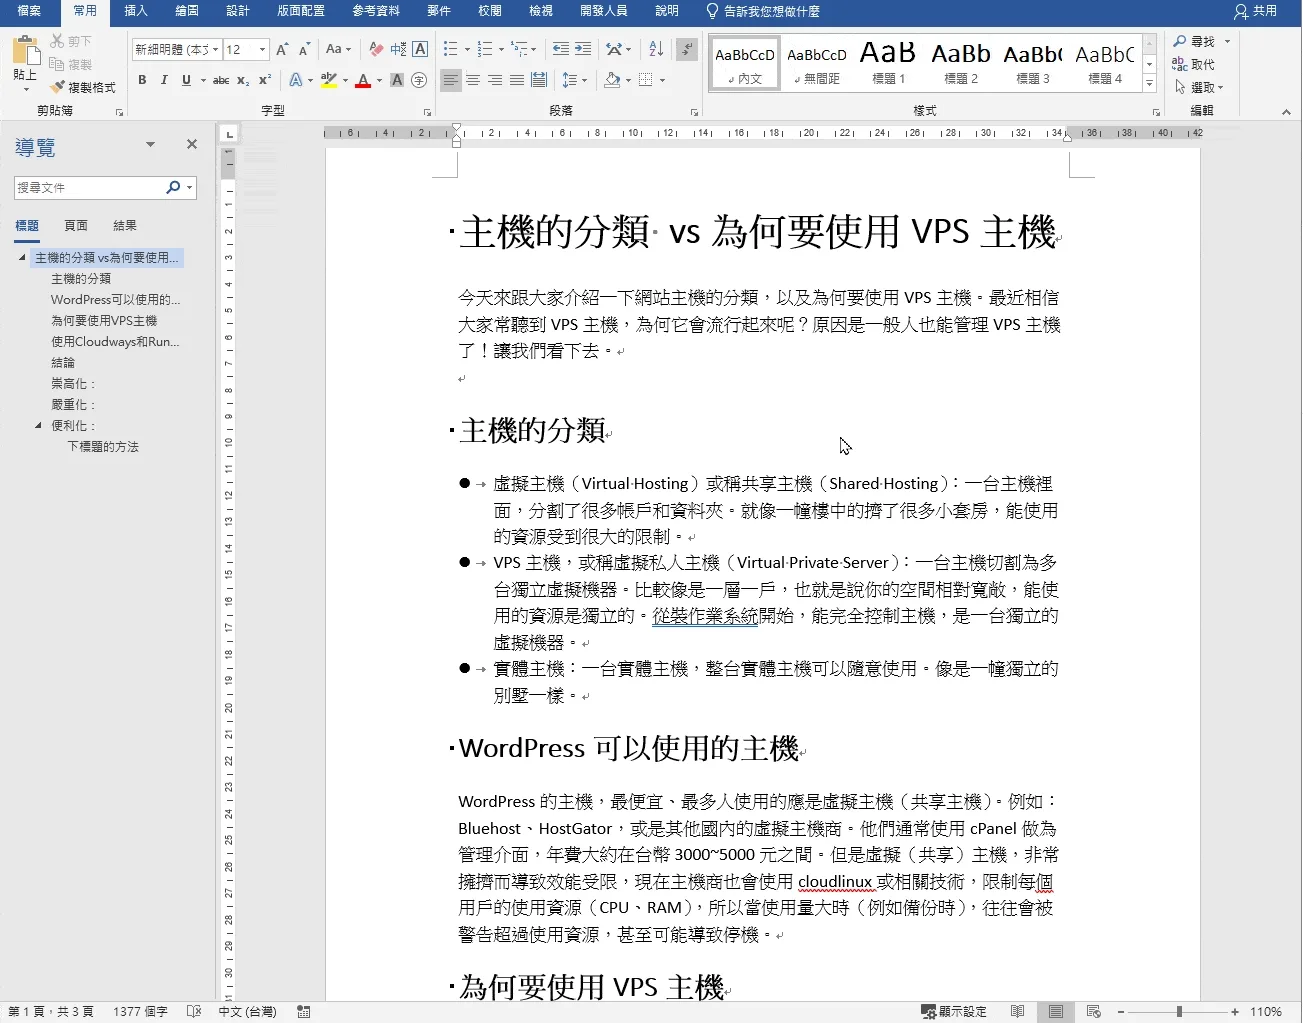This screenshot has width=1303, height=1023.
Task: Increase font size with the grow-font icon
Action: click(282, 49)
